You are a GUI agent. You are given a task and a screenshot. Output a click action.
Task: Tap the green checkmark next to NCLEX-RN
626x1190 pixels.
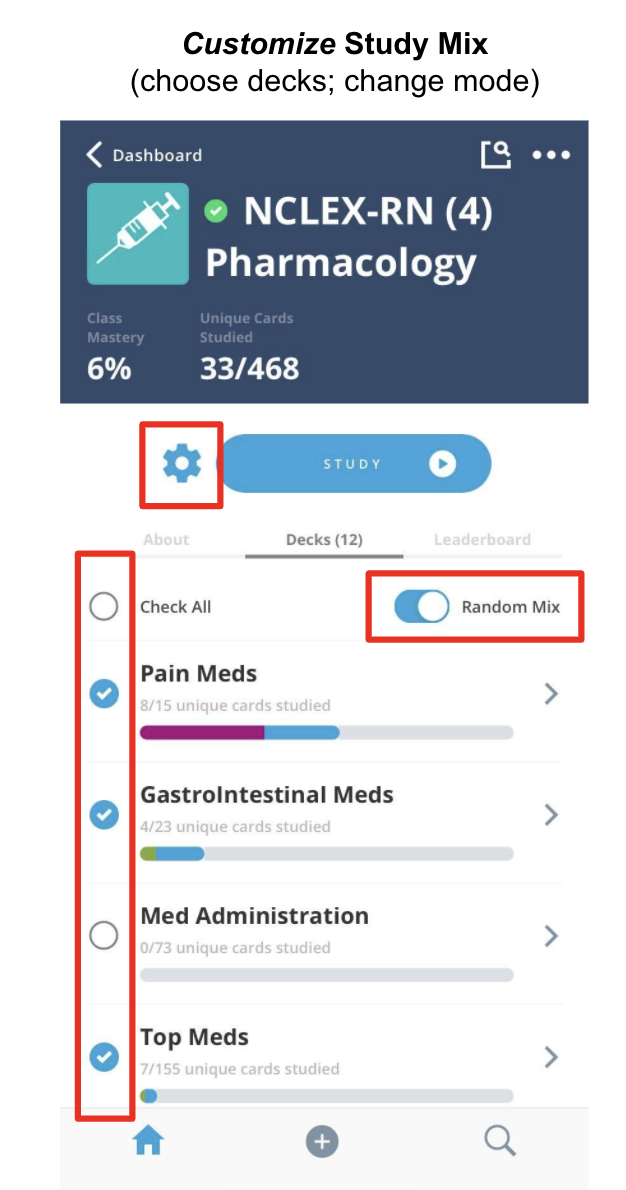tap(218, 211)
